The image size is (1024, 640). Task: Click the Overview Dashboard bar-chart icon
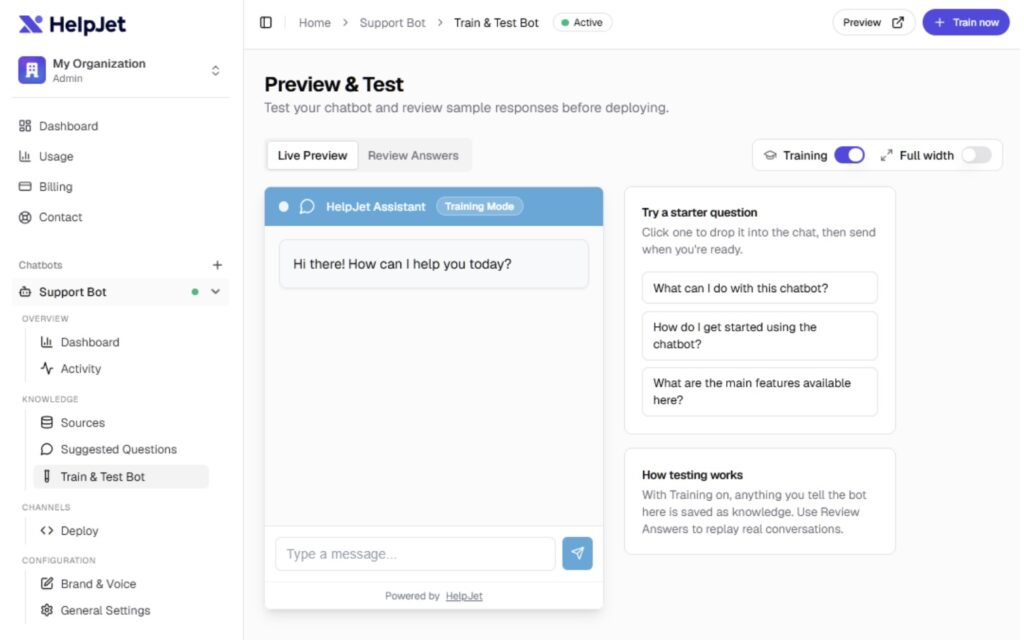(x=46, y=342)
